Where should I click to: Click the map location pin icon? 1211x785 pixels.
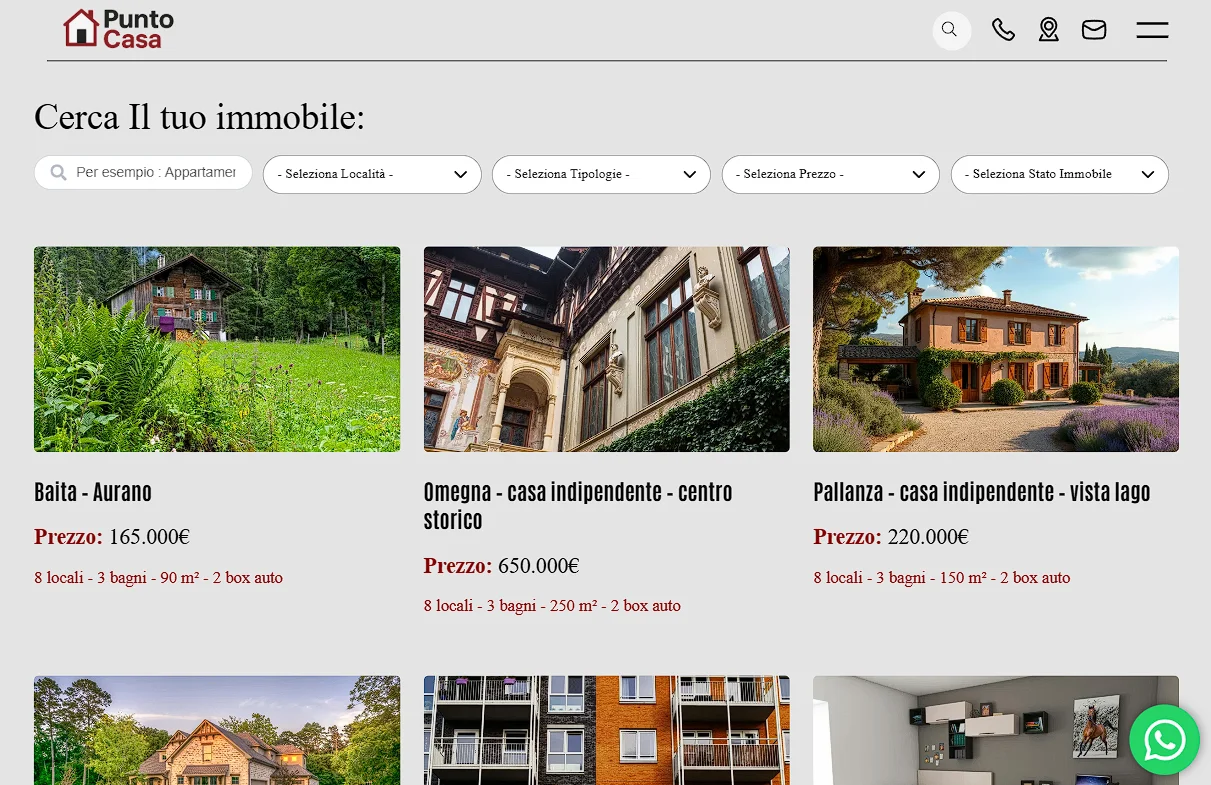click(1048, 30)
